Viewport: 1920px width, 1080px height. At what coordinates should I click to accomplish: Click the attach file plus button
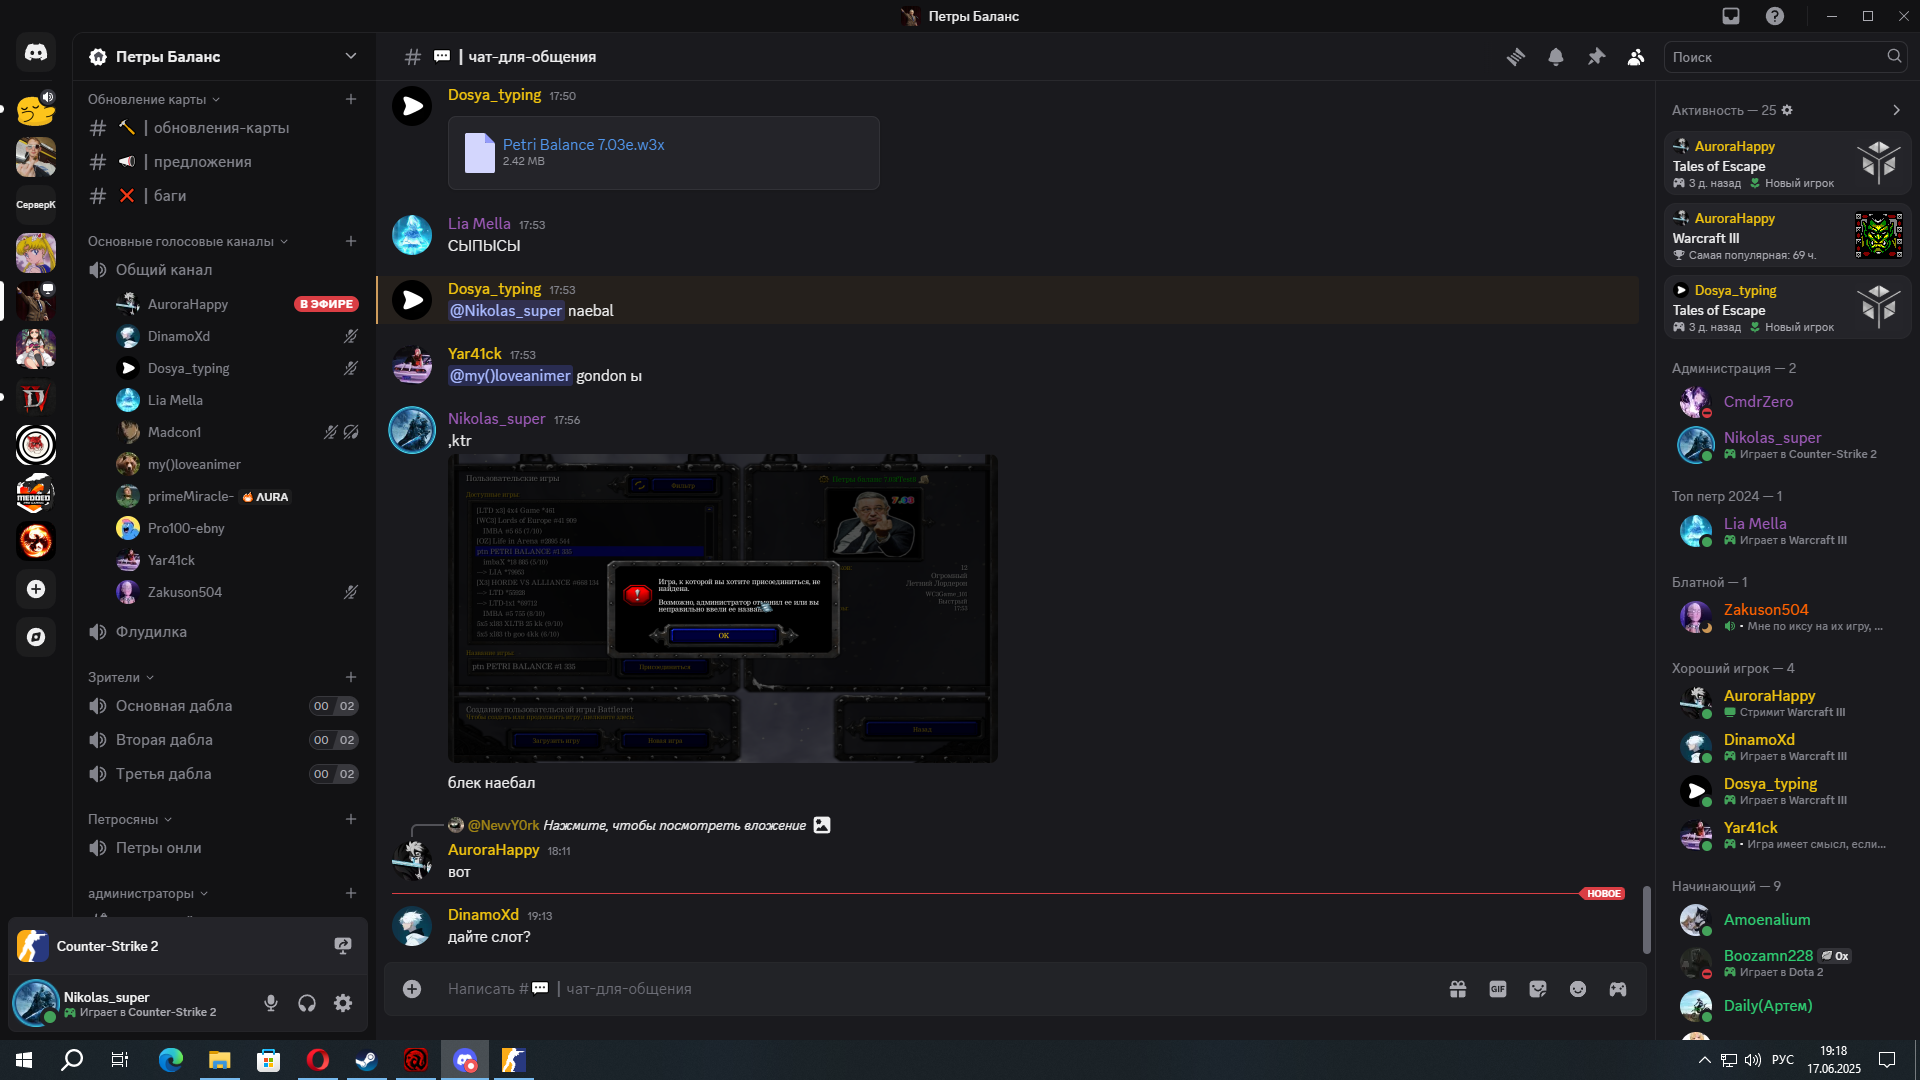tap(412, 989)
